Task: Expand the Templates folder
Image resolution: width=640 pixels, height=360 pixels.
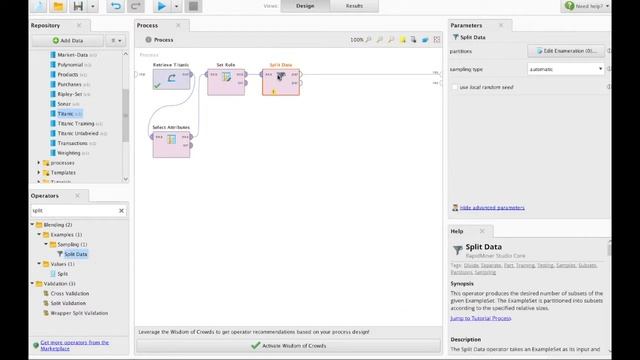Action: pyautogui.click(x=39, y=172)
